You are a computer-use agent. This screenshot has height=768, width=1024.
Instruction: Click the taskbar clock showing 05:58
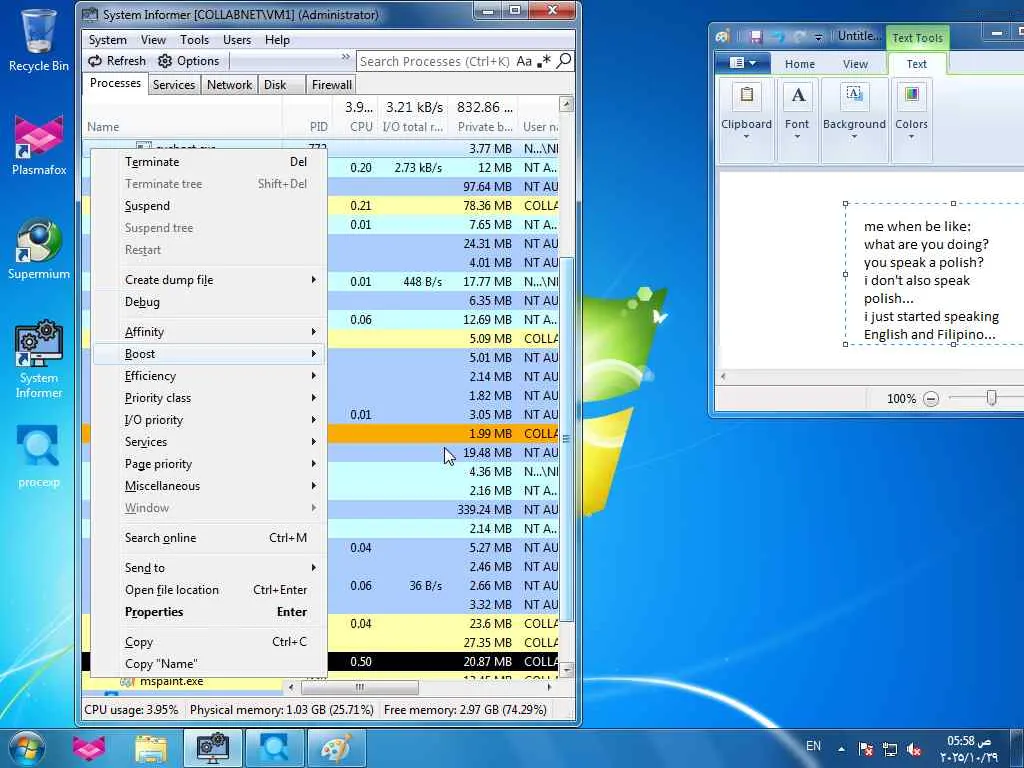(x=969, y=749)
